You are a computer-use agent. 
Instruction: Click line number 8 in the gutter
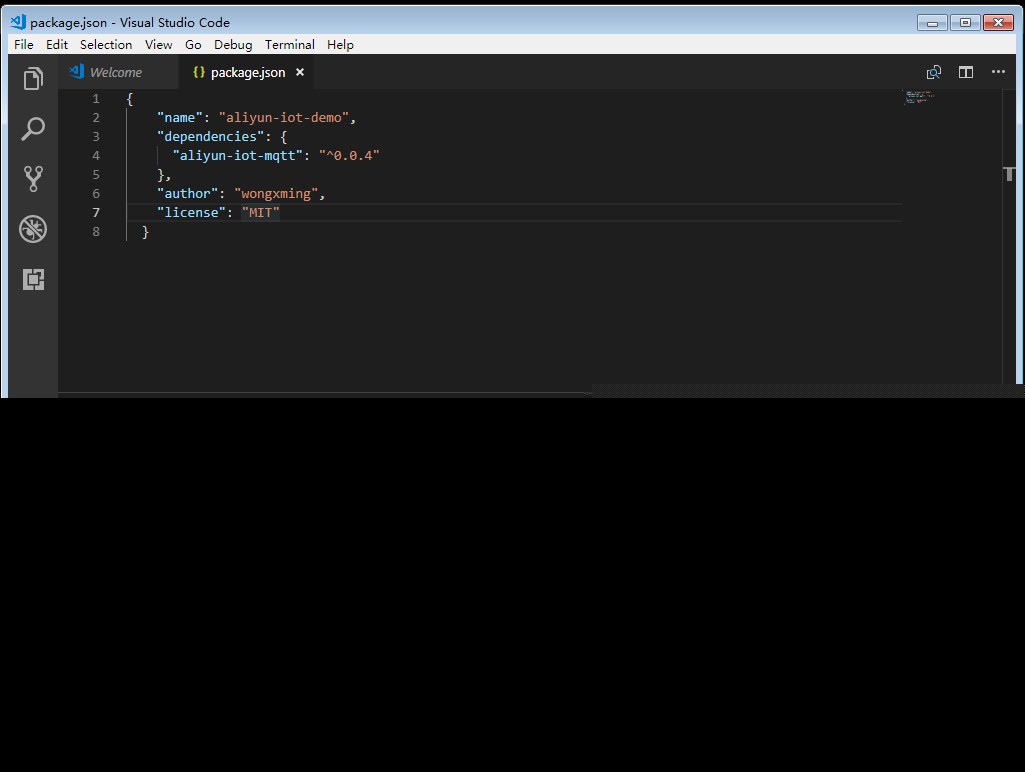pos(96,231)
